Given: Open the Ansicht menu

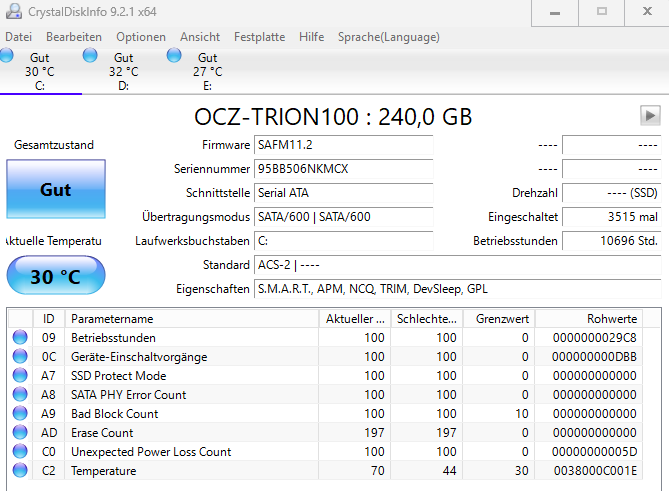Looking at the screenshot, I should [200, 37].
